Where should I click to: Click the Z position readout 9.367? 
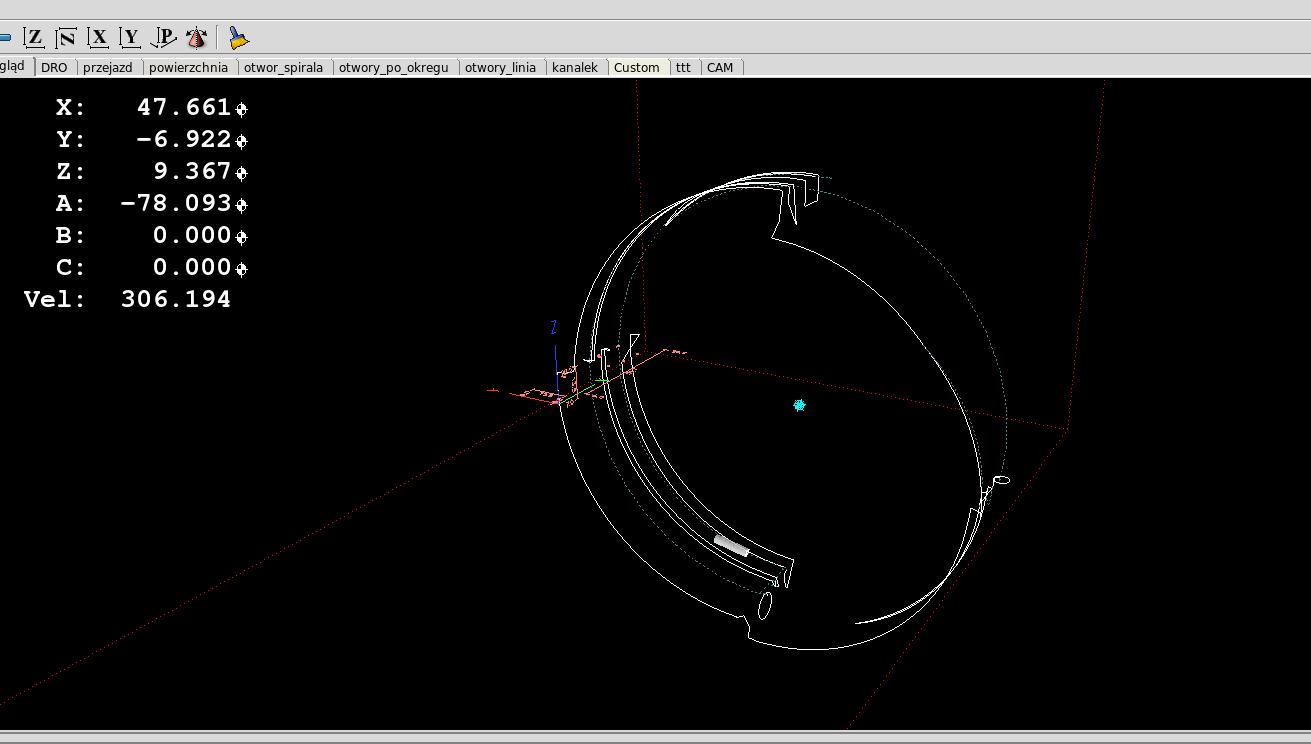coord(192,171)
